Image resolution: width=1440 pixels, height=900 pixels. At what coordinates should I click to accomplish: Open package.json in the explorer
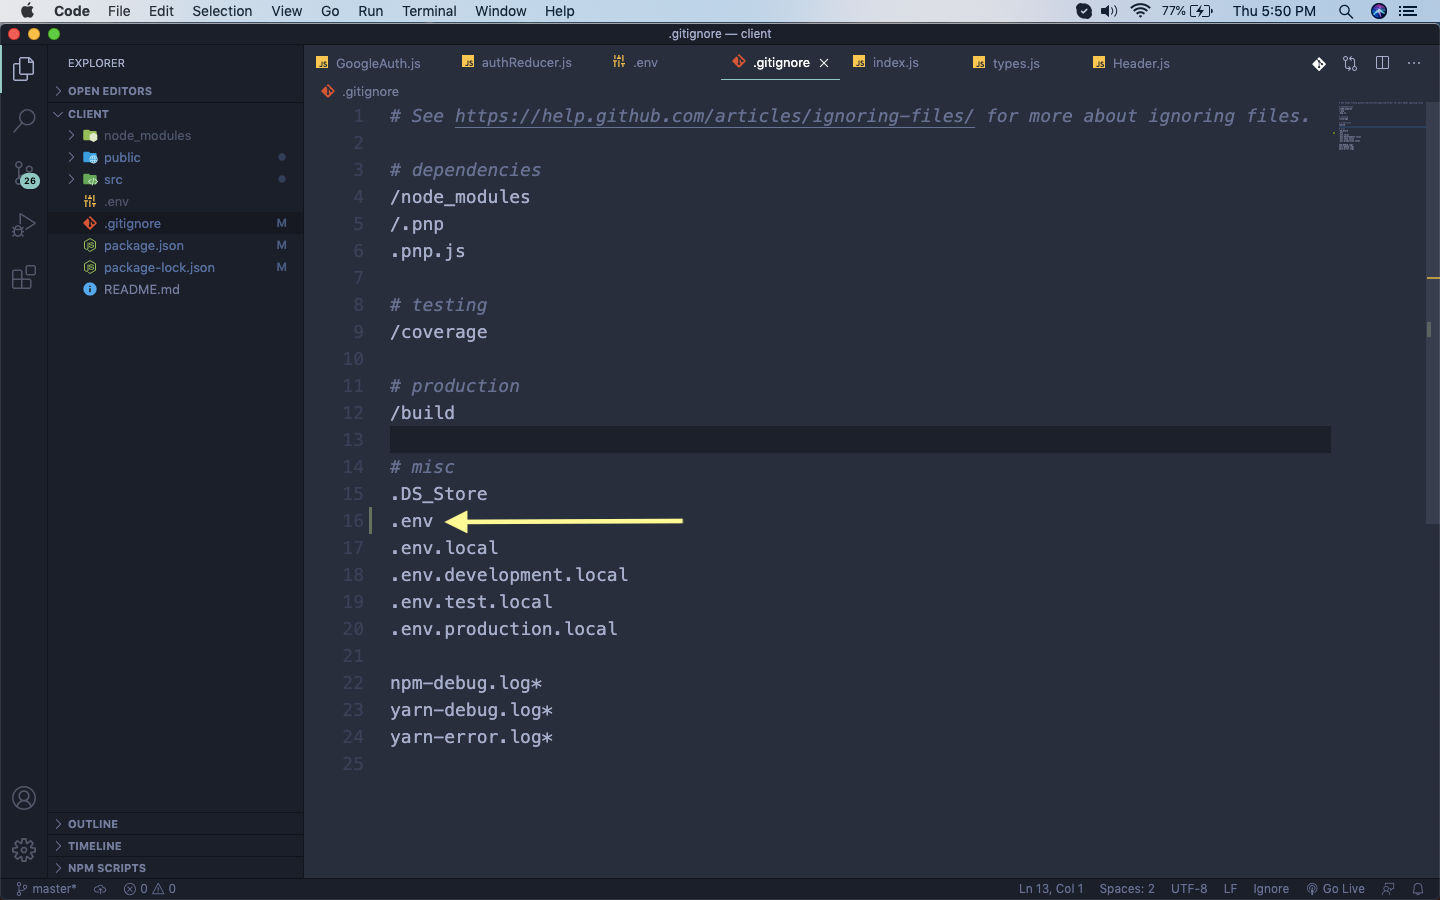pyautogui.click(x=143, y=246)
